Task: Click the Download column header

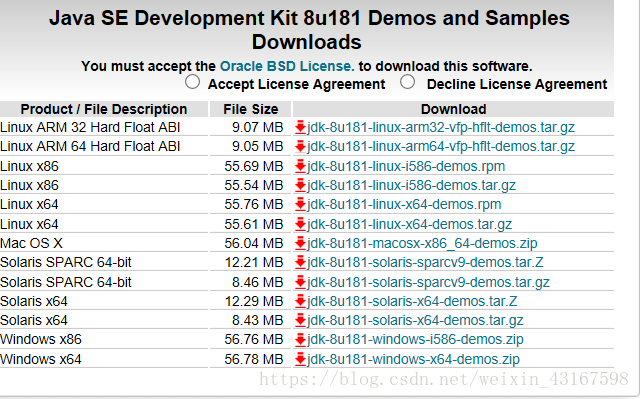Action: [453, 109]
